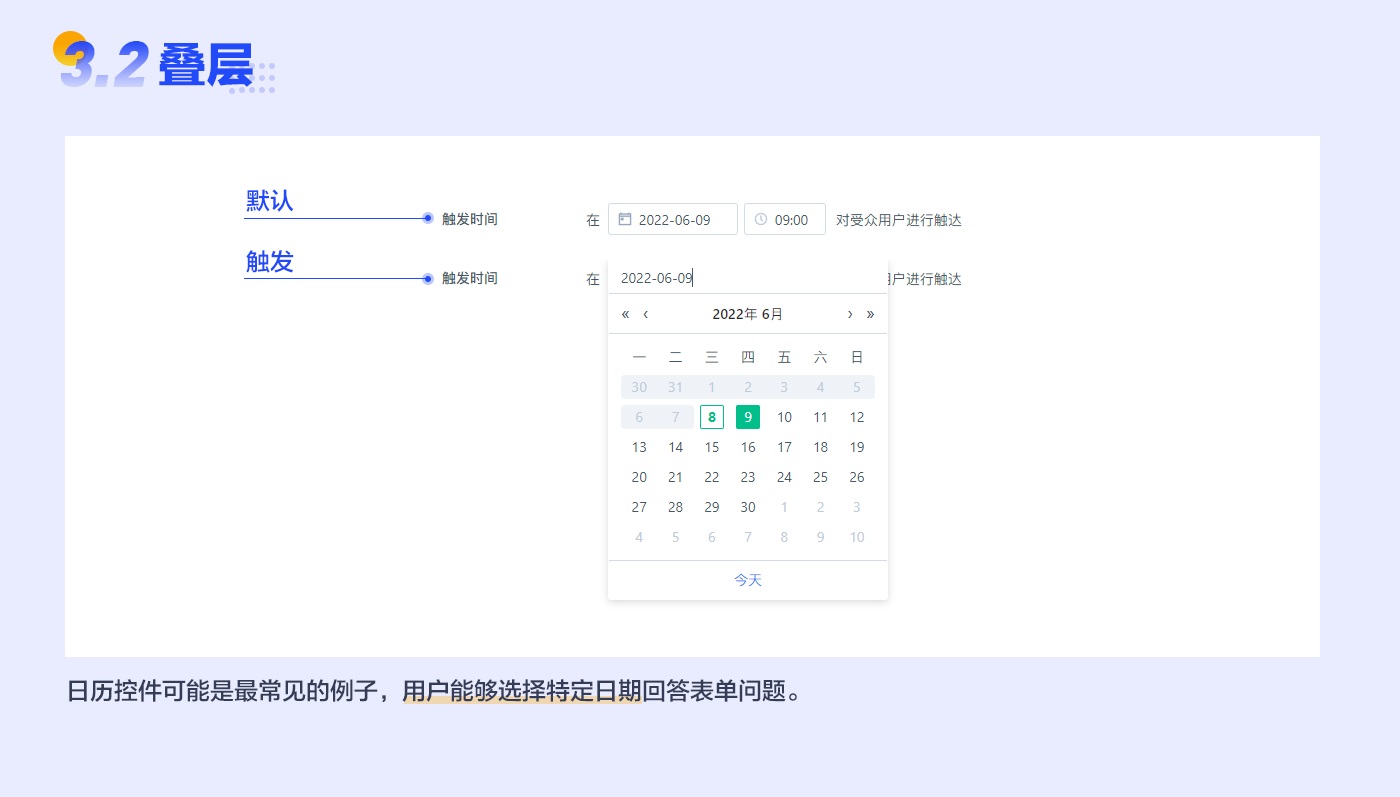Click the underlined 用户能够选择特定日期 caption text
Image resolution: width=1400 pixels, height=797 pixels.
coord(522,691)
